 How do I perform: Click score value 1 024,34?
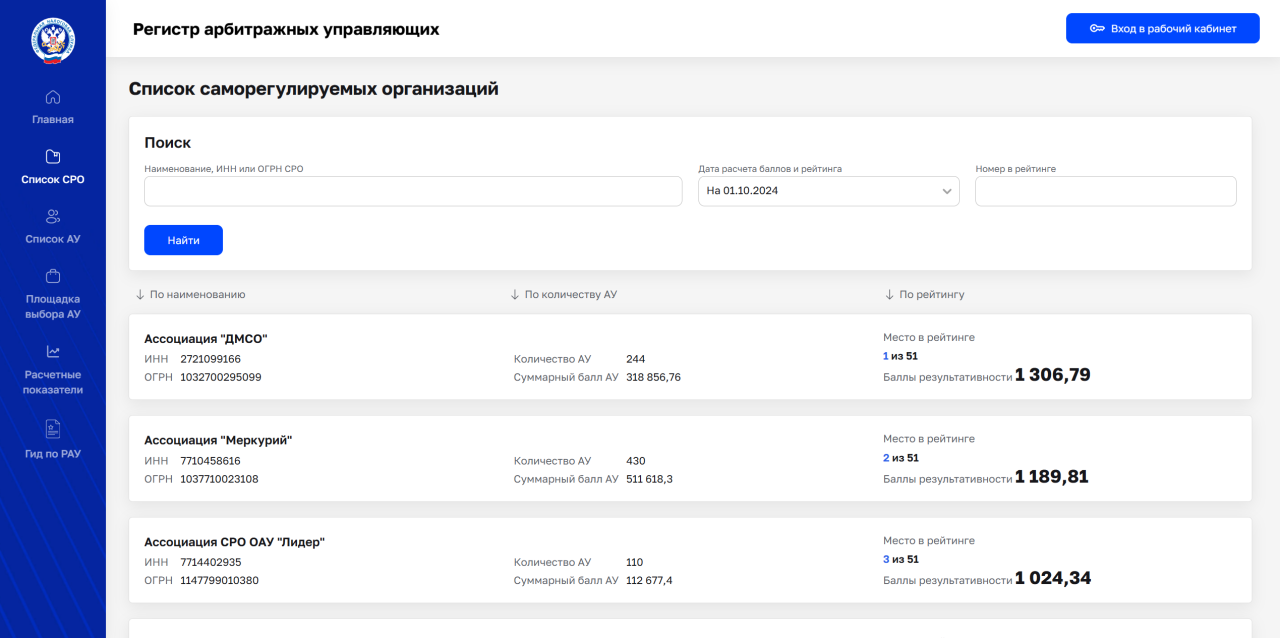point(1053,578)
